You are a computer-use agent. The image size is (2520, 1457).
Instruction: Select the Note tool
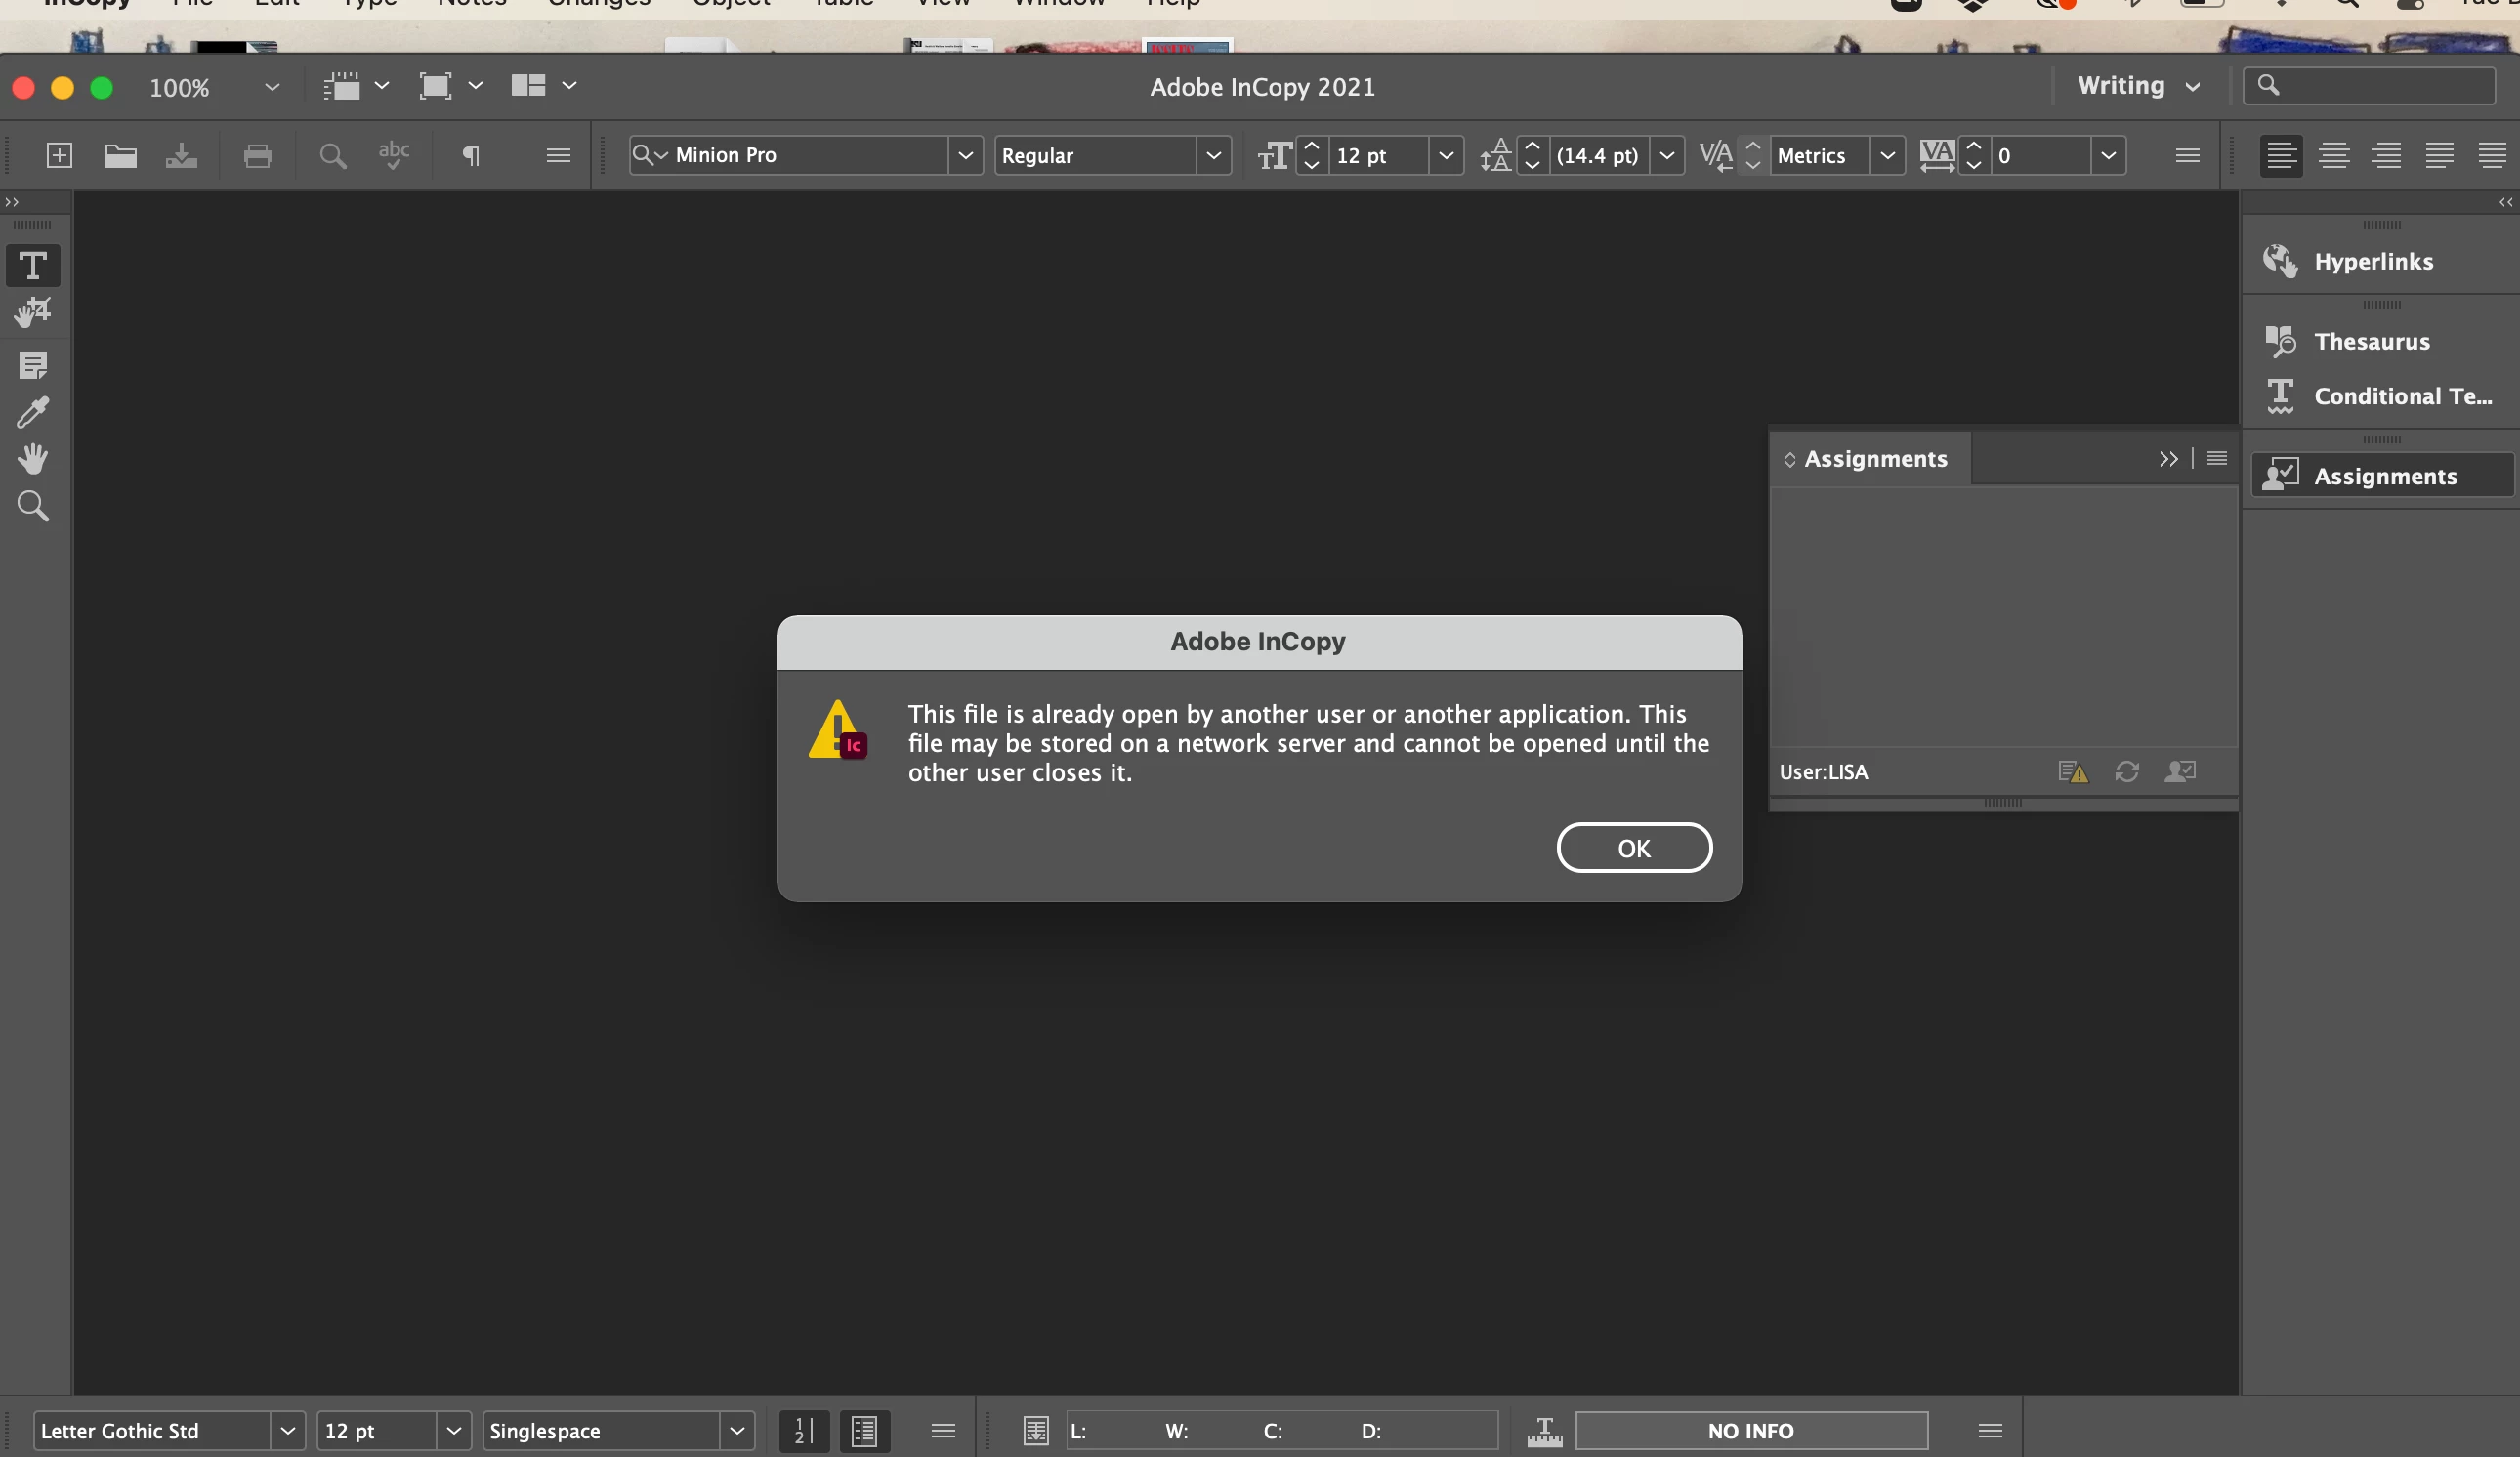(x=33, y=365)
